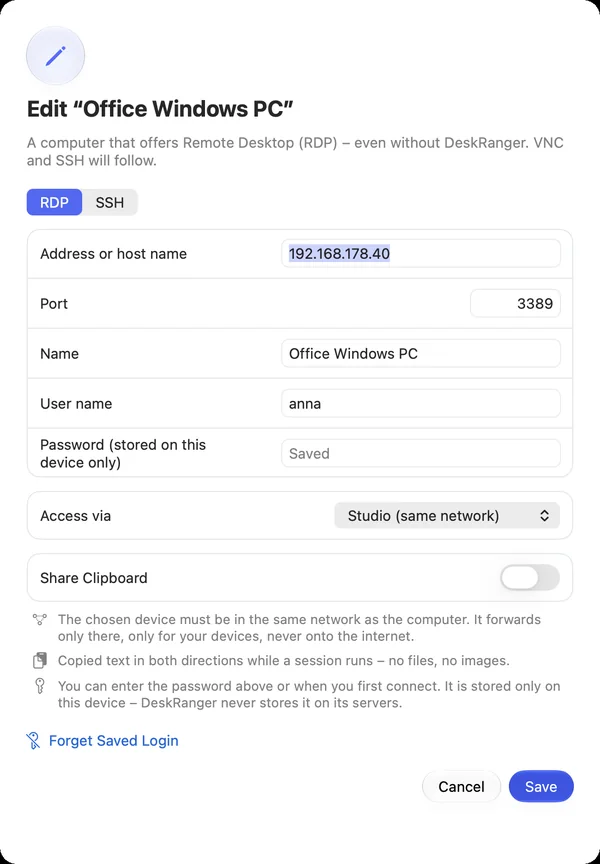Click the "Port" label
This screenshot has height=864, width=600.
(54, 304)
